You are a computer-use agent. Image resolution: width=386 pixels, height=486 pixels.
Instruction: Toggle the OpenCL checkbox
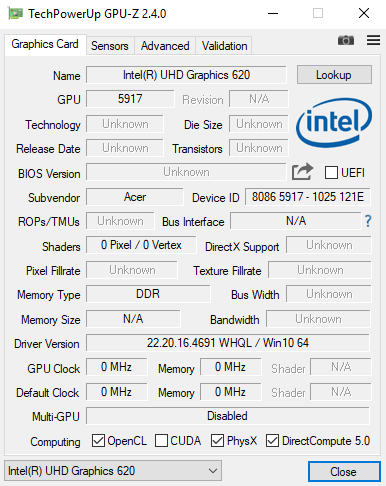(98, 441)
